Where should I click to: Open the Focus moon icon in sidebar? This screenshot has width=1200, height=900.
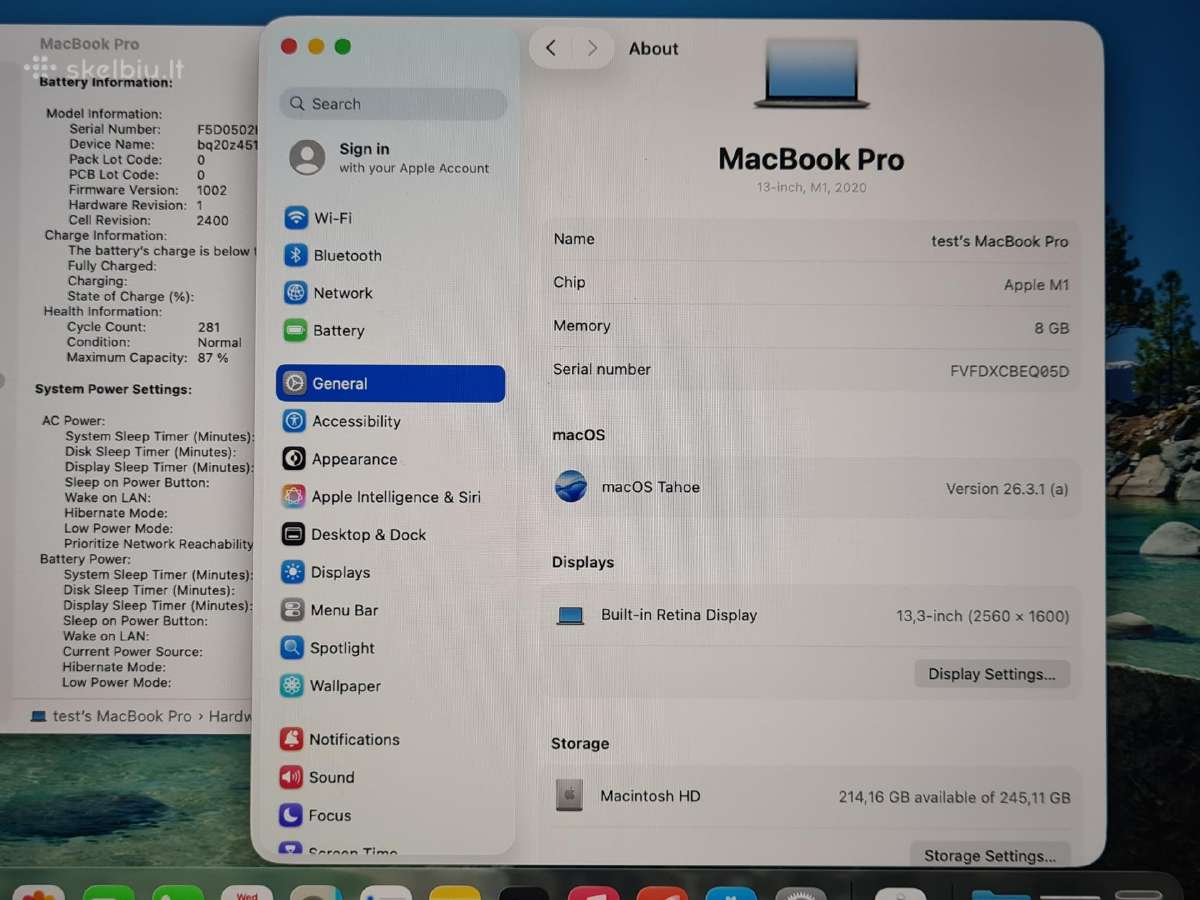coord(290,815)
